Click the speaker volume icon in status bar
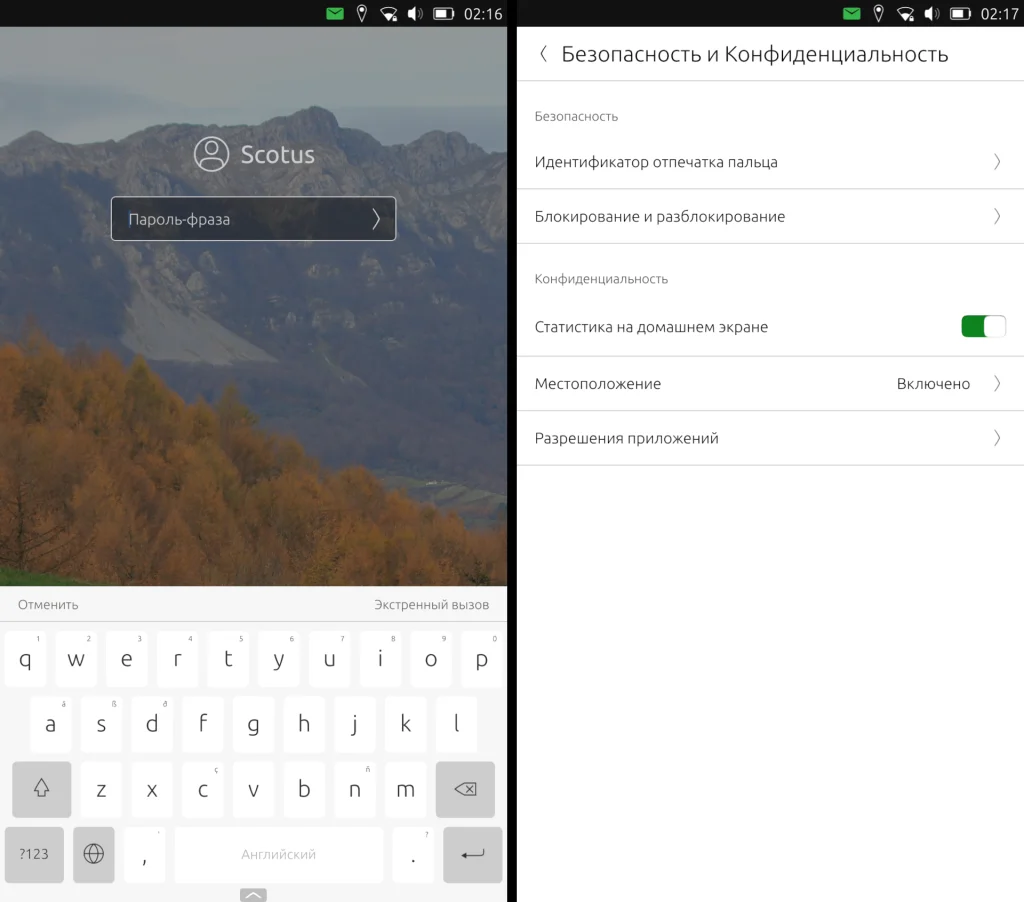The width and height of the screenshot is (1024, 902). [415, 14]
